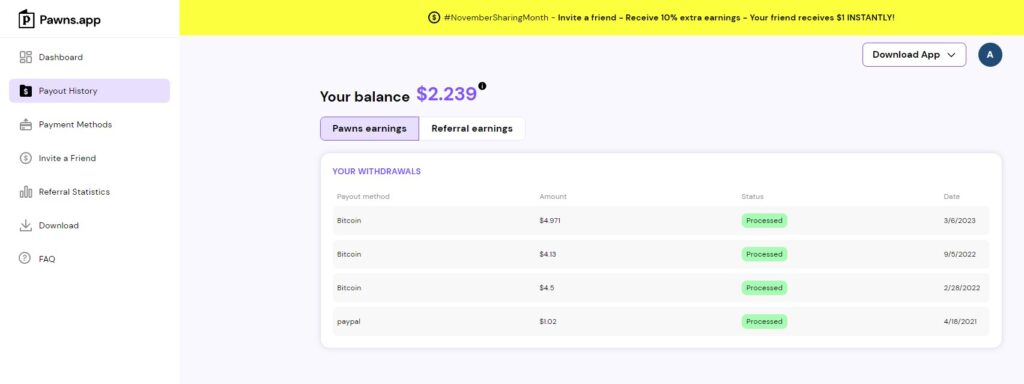Click the dollar coin icon in yellow banner
The image size is (1024, 384).
tap(434, 18)
